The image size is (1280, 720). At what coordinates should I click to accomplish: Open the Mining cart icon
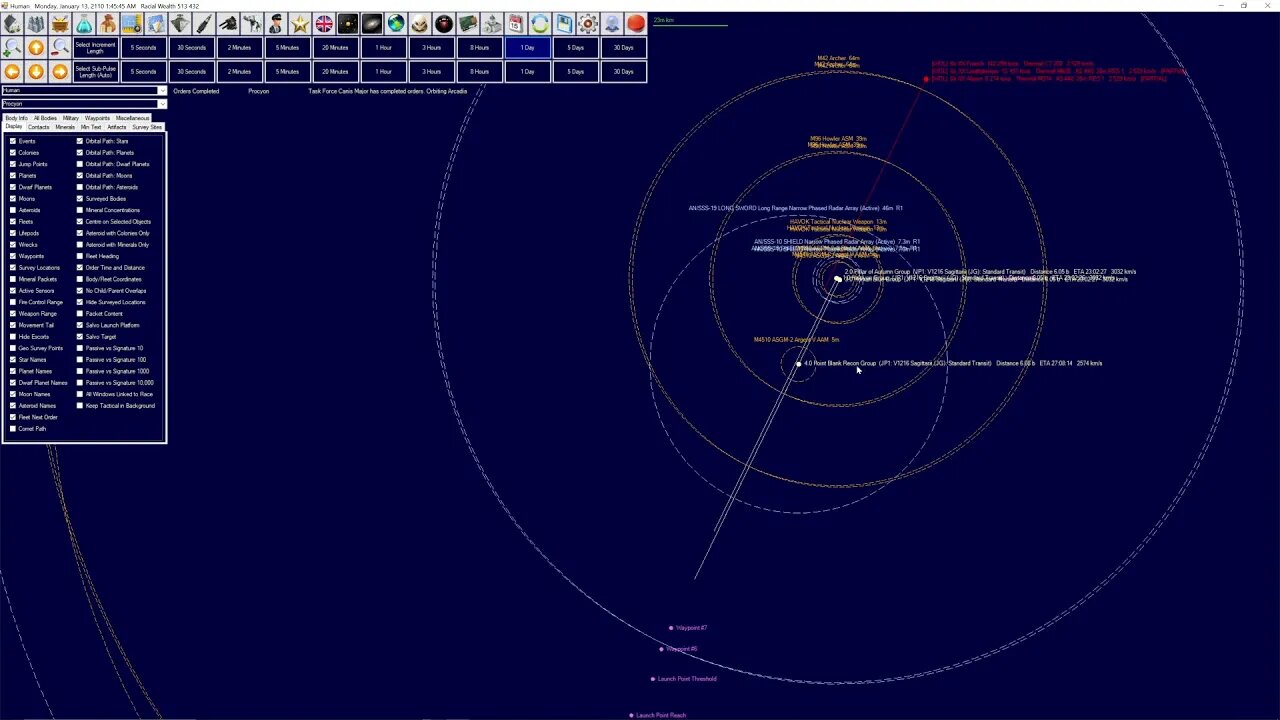point(60,23)
